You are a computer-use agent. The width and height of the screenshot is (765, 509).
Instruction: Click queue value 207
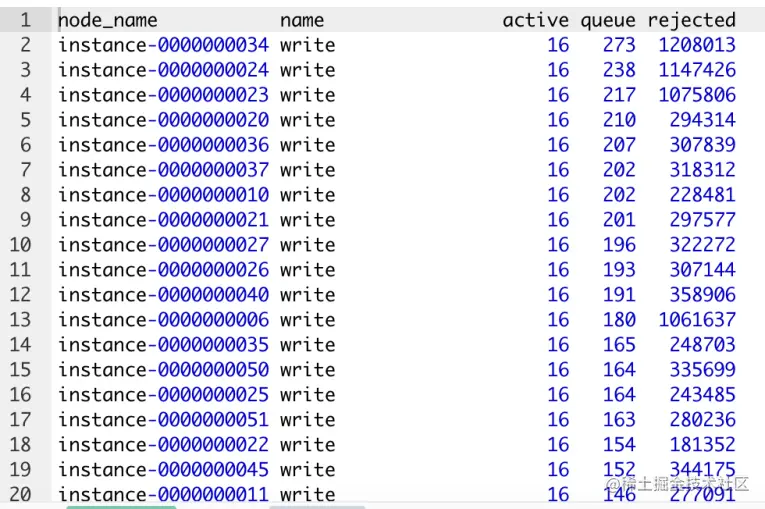619,145
